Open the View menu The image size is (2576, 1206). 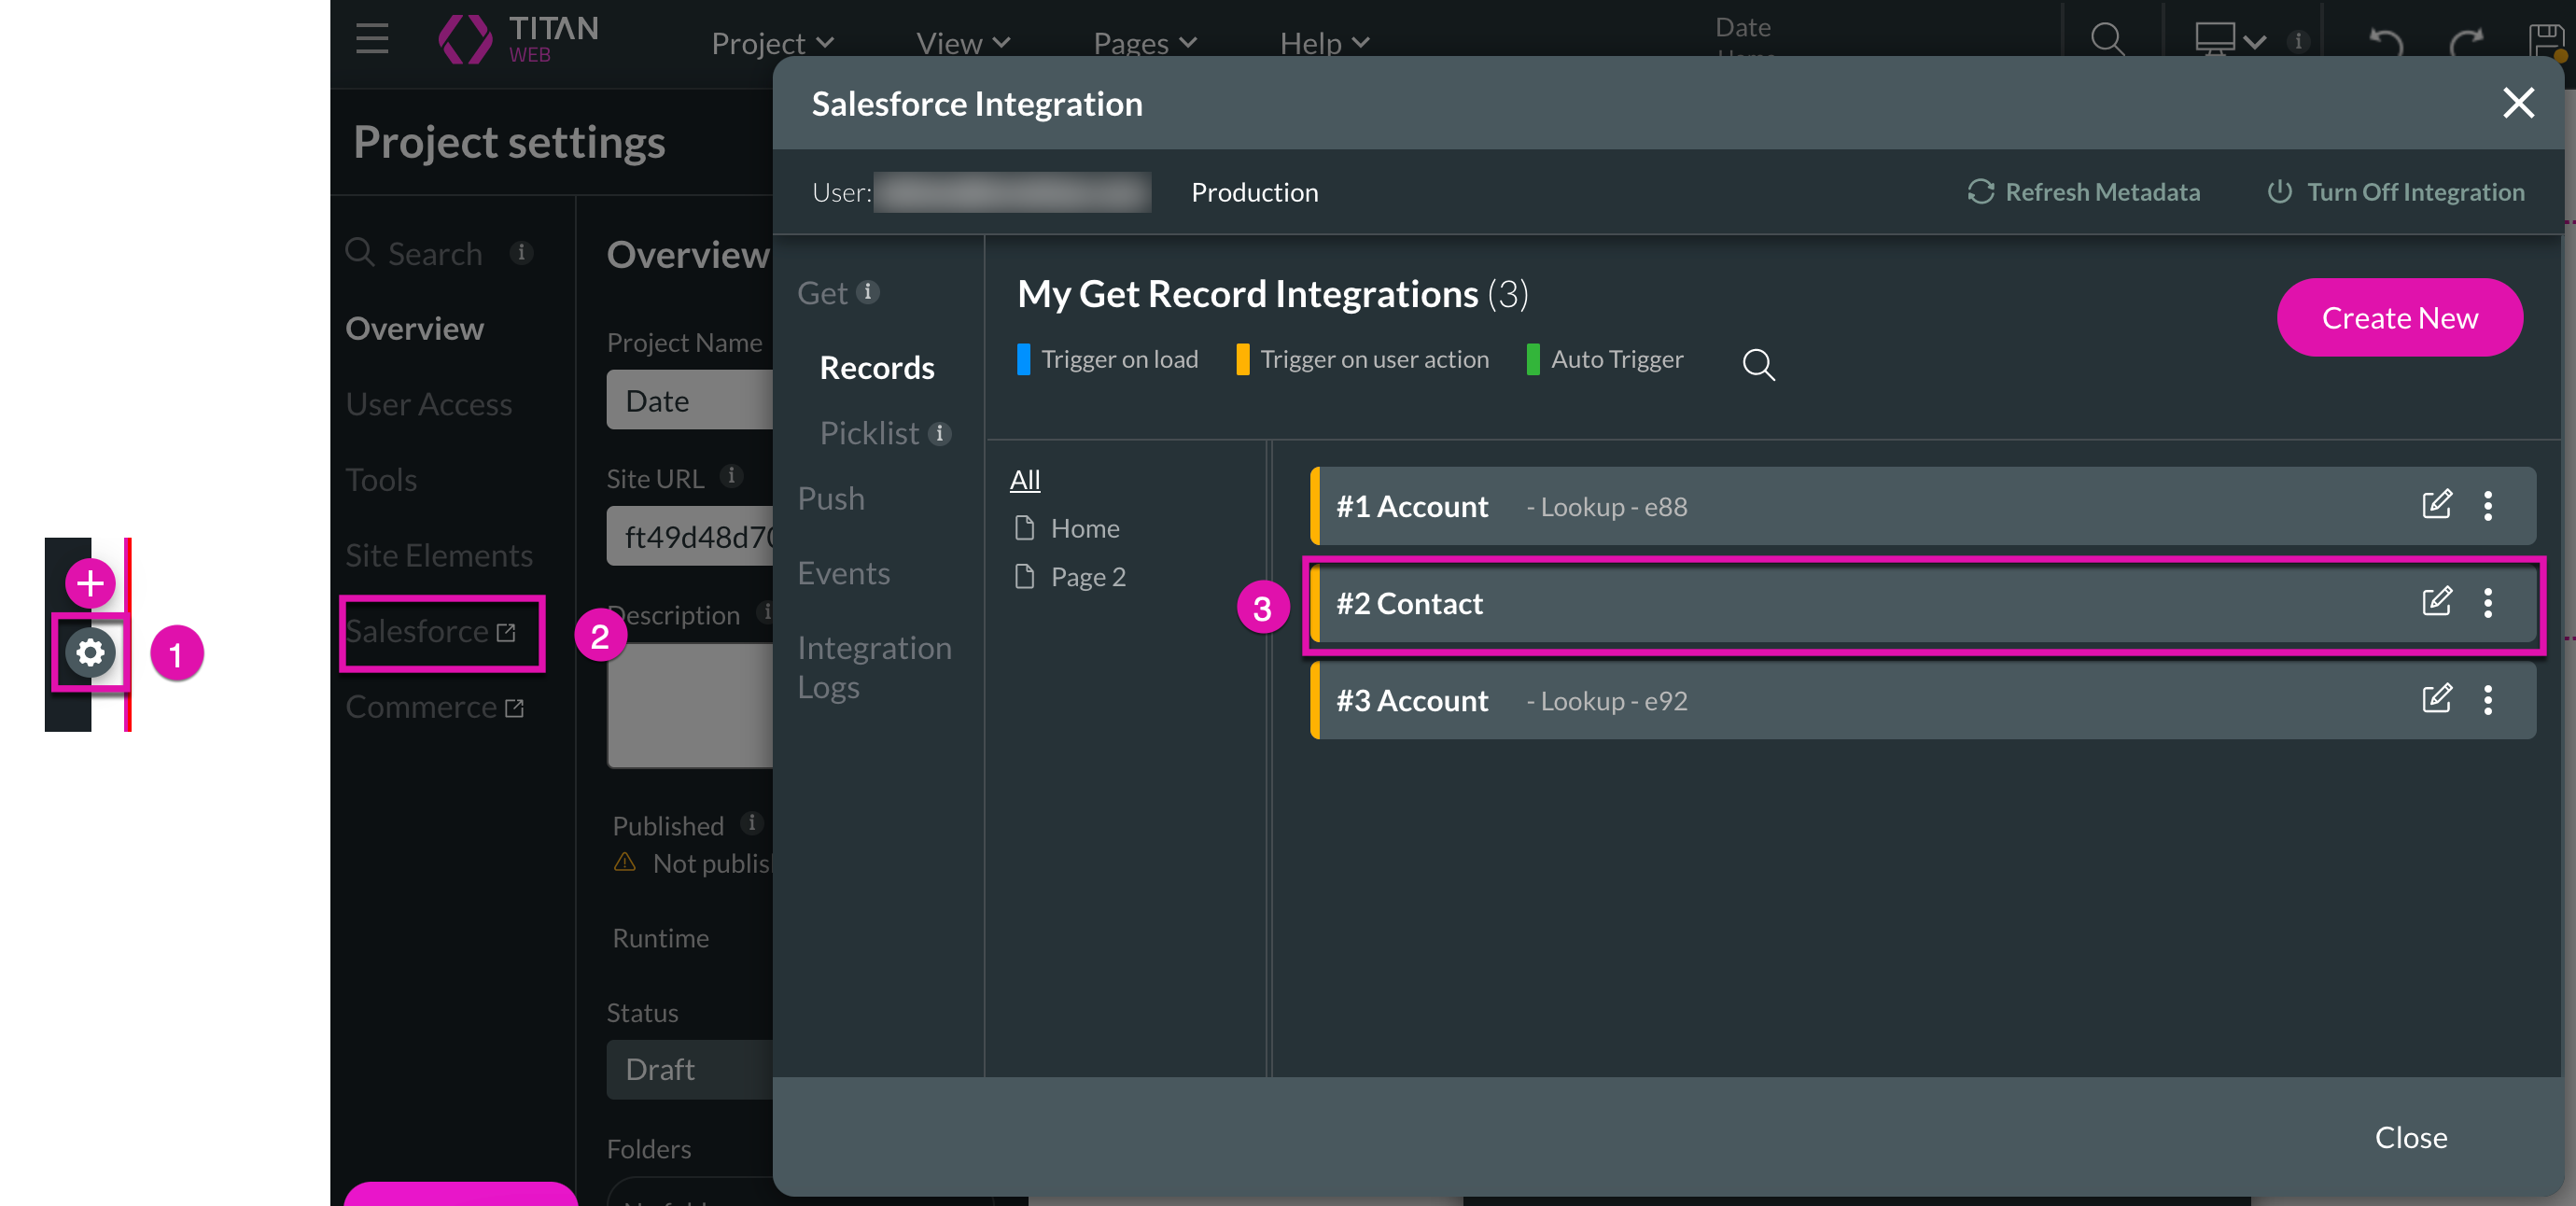pos(963,43)
